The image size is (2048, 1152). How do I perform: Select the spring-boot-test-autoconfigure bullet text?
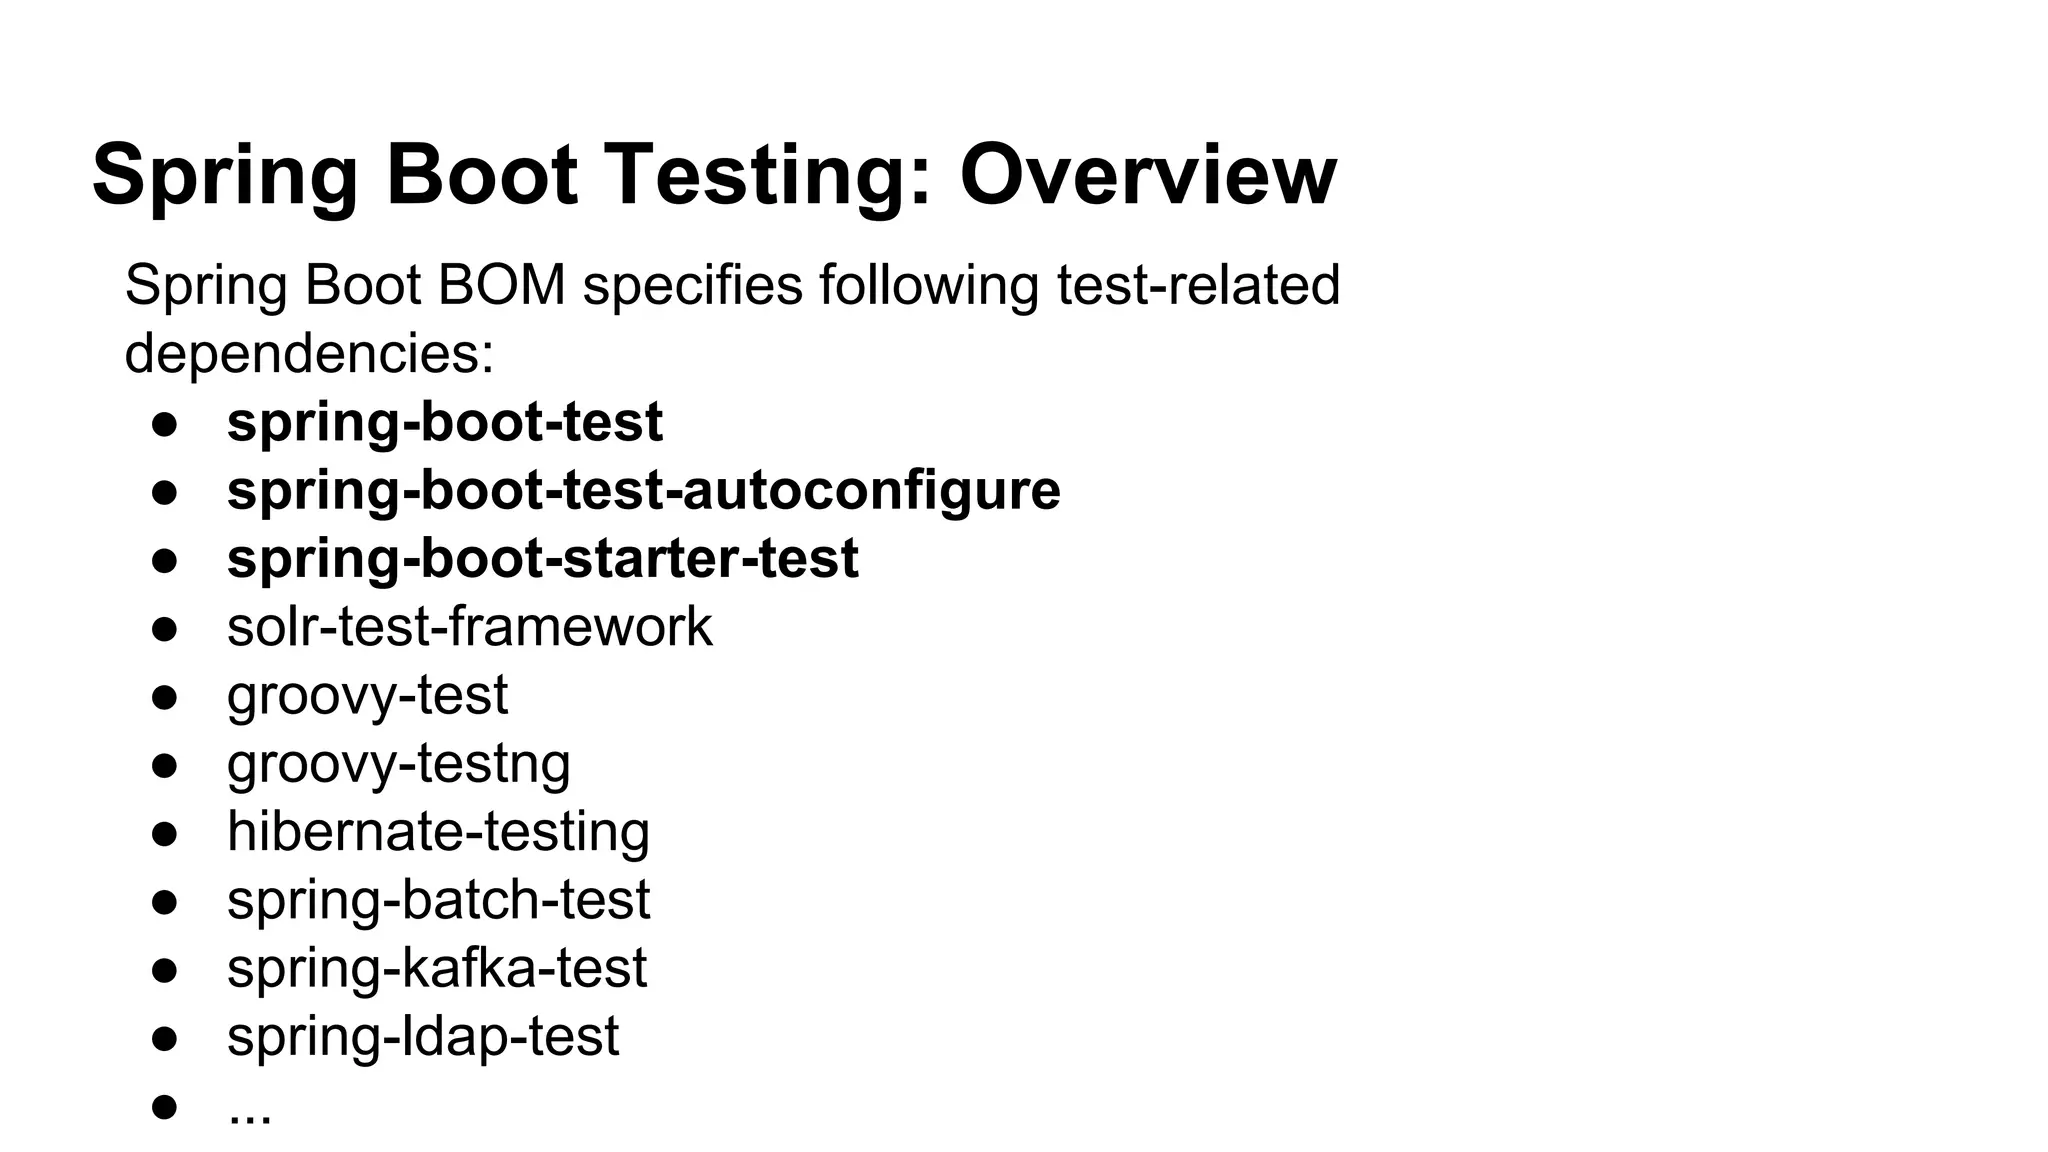(644, 491)
